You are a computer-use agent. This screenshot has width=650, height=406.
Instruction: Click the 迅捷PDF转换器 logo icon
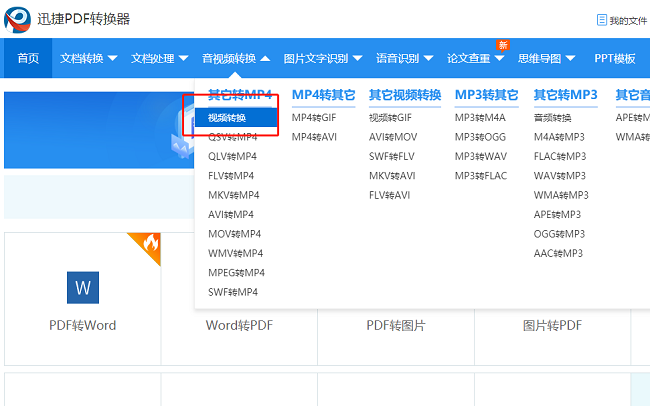(17, 19)
